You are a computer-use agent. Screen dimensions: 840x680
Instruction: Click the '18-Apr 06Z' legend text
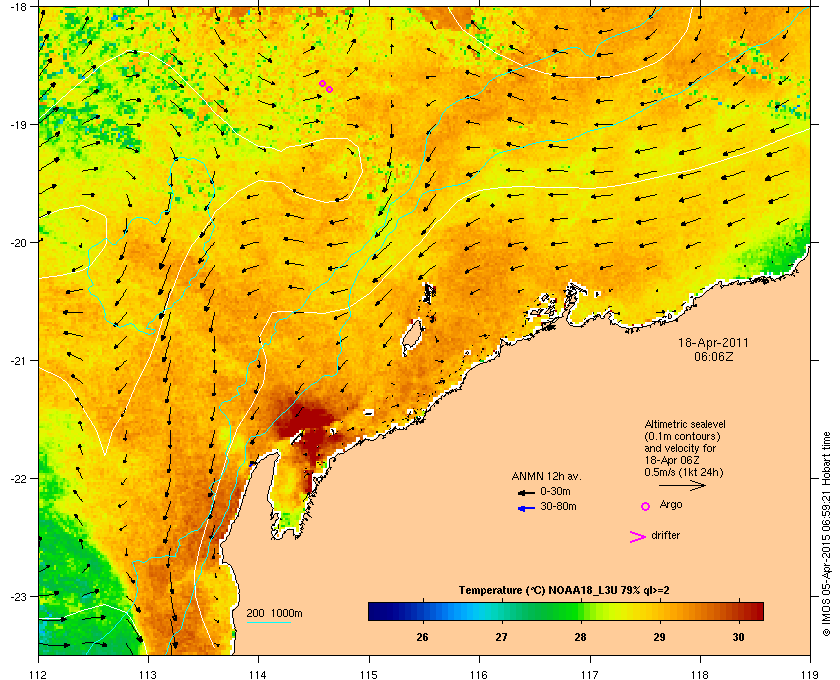click(672, 460)
